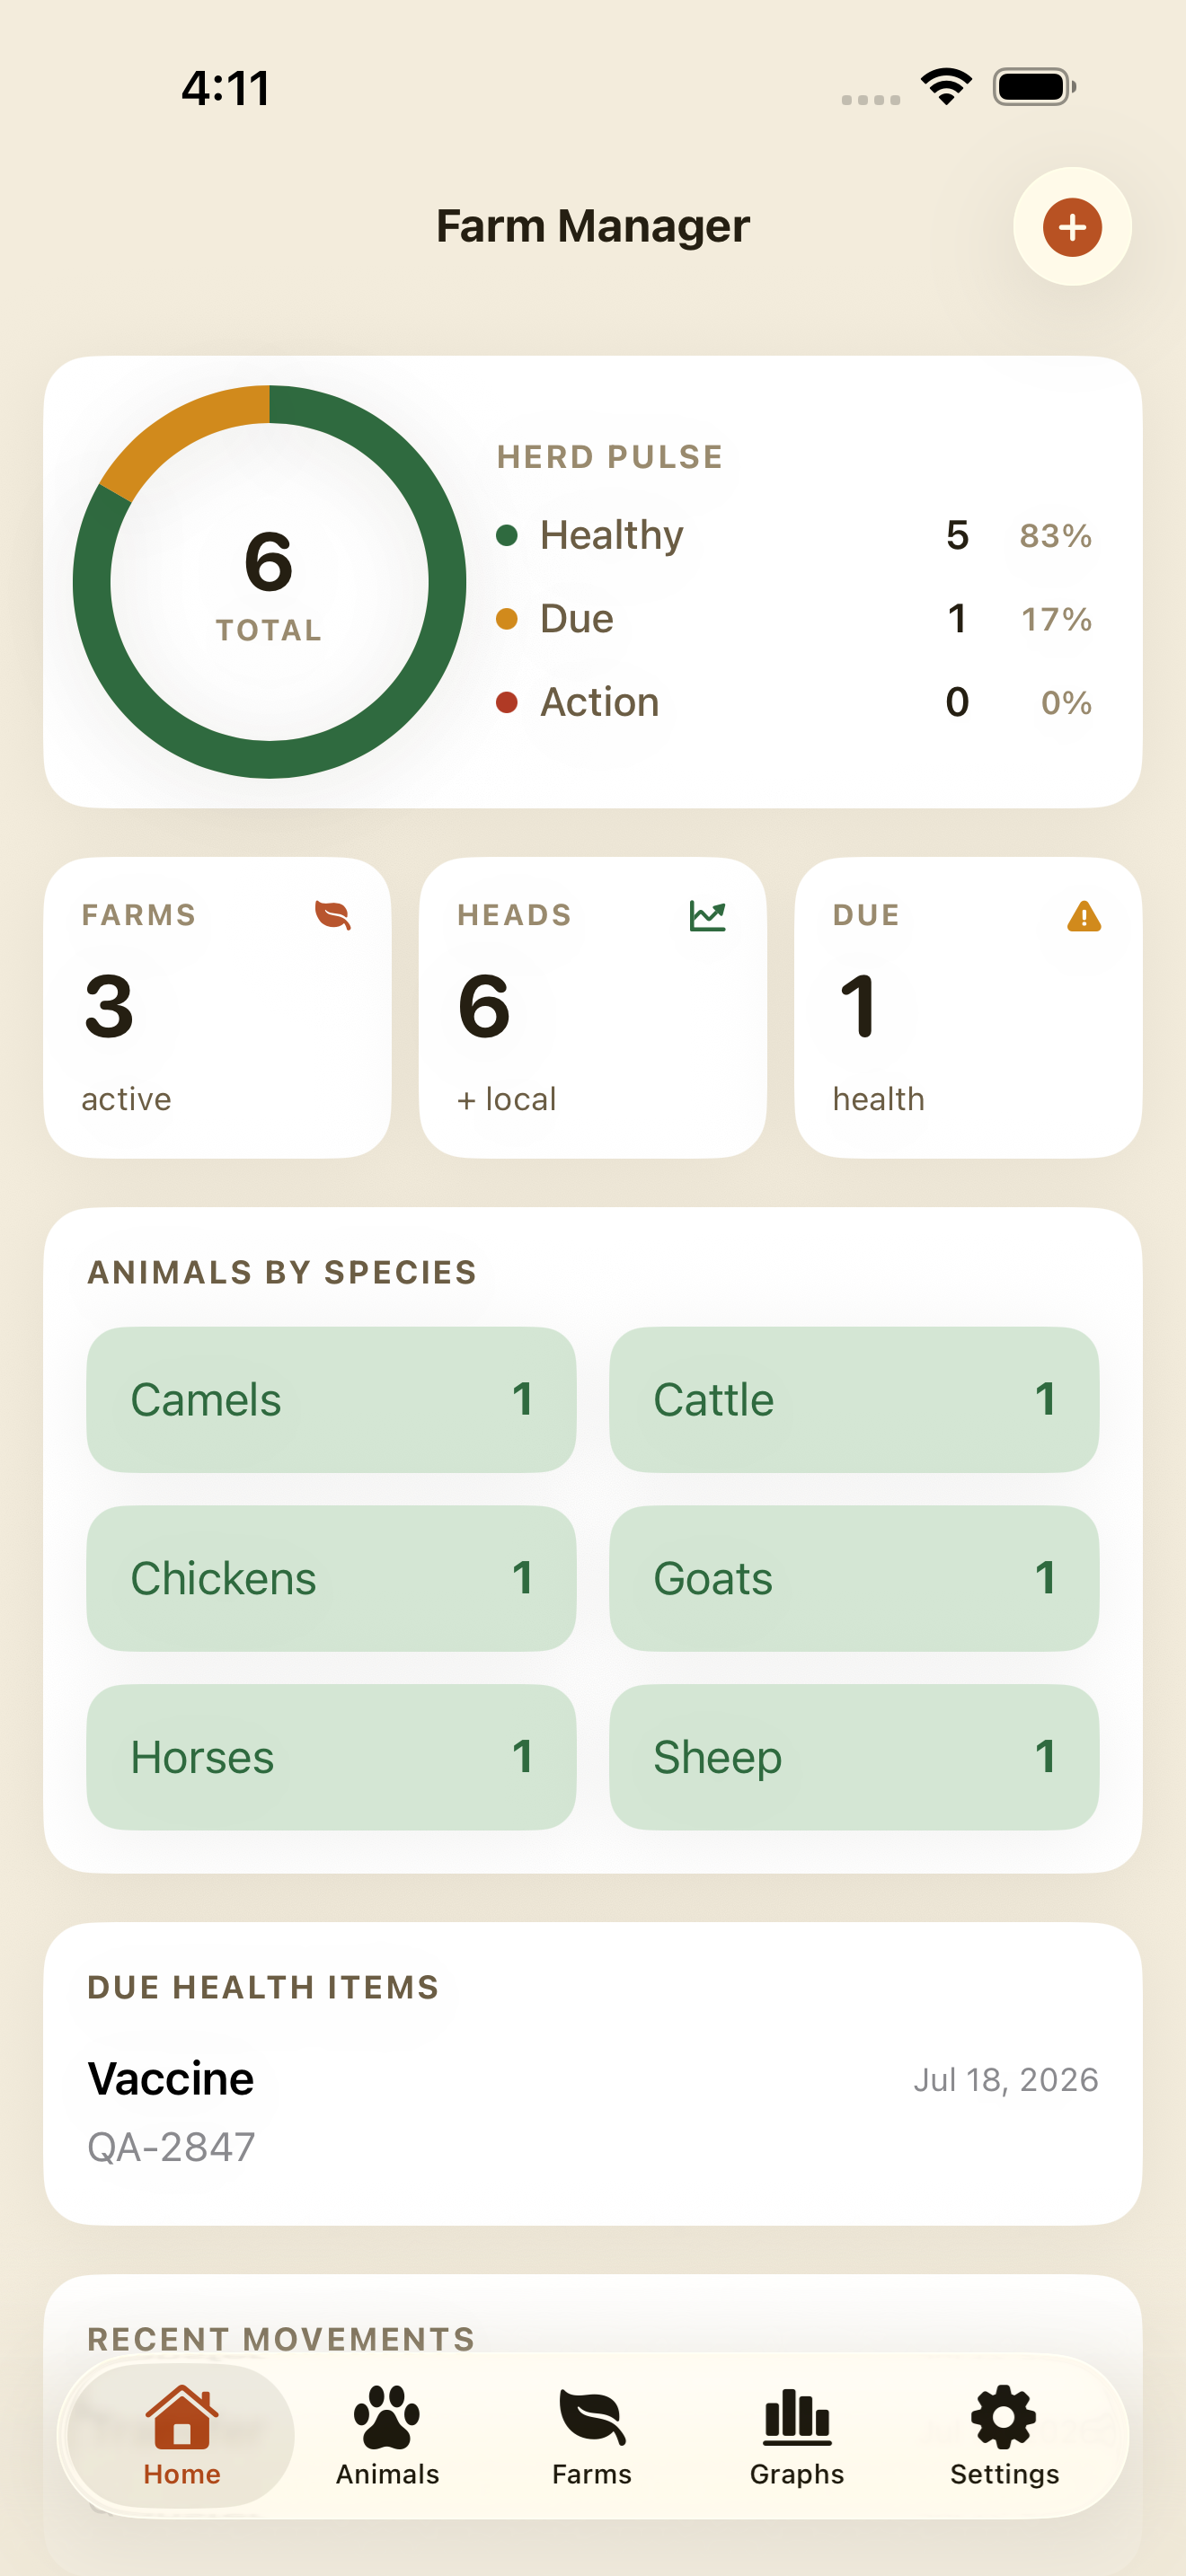The width and height of the screenshot is (1186, 2576).
Task: Open Settings with the gear icon
Action: (1004, 2436)
